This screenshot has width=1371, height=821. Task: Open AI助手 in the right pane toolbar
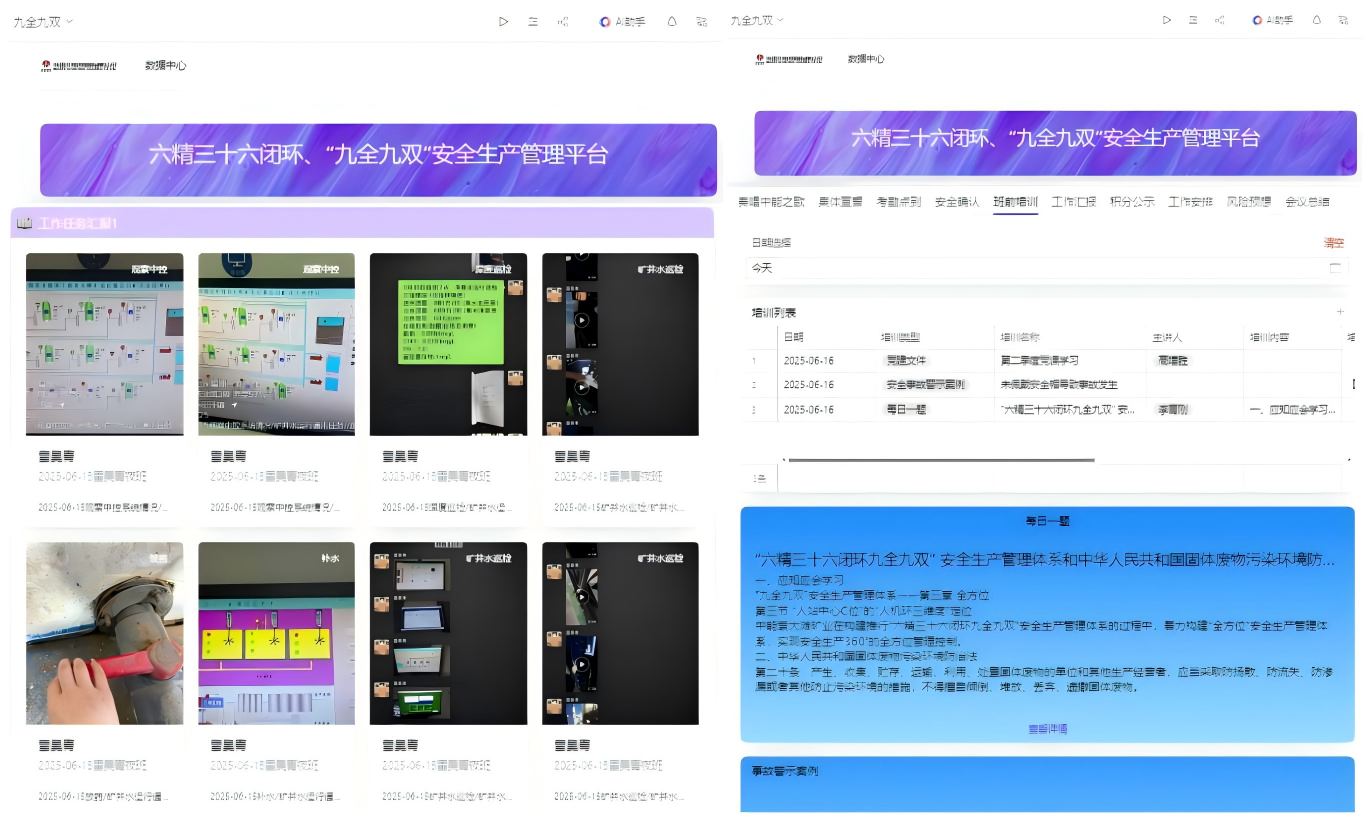coord(1272,20)
